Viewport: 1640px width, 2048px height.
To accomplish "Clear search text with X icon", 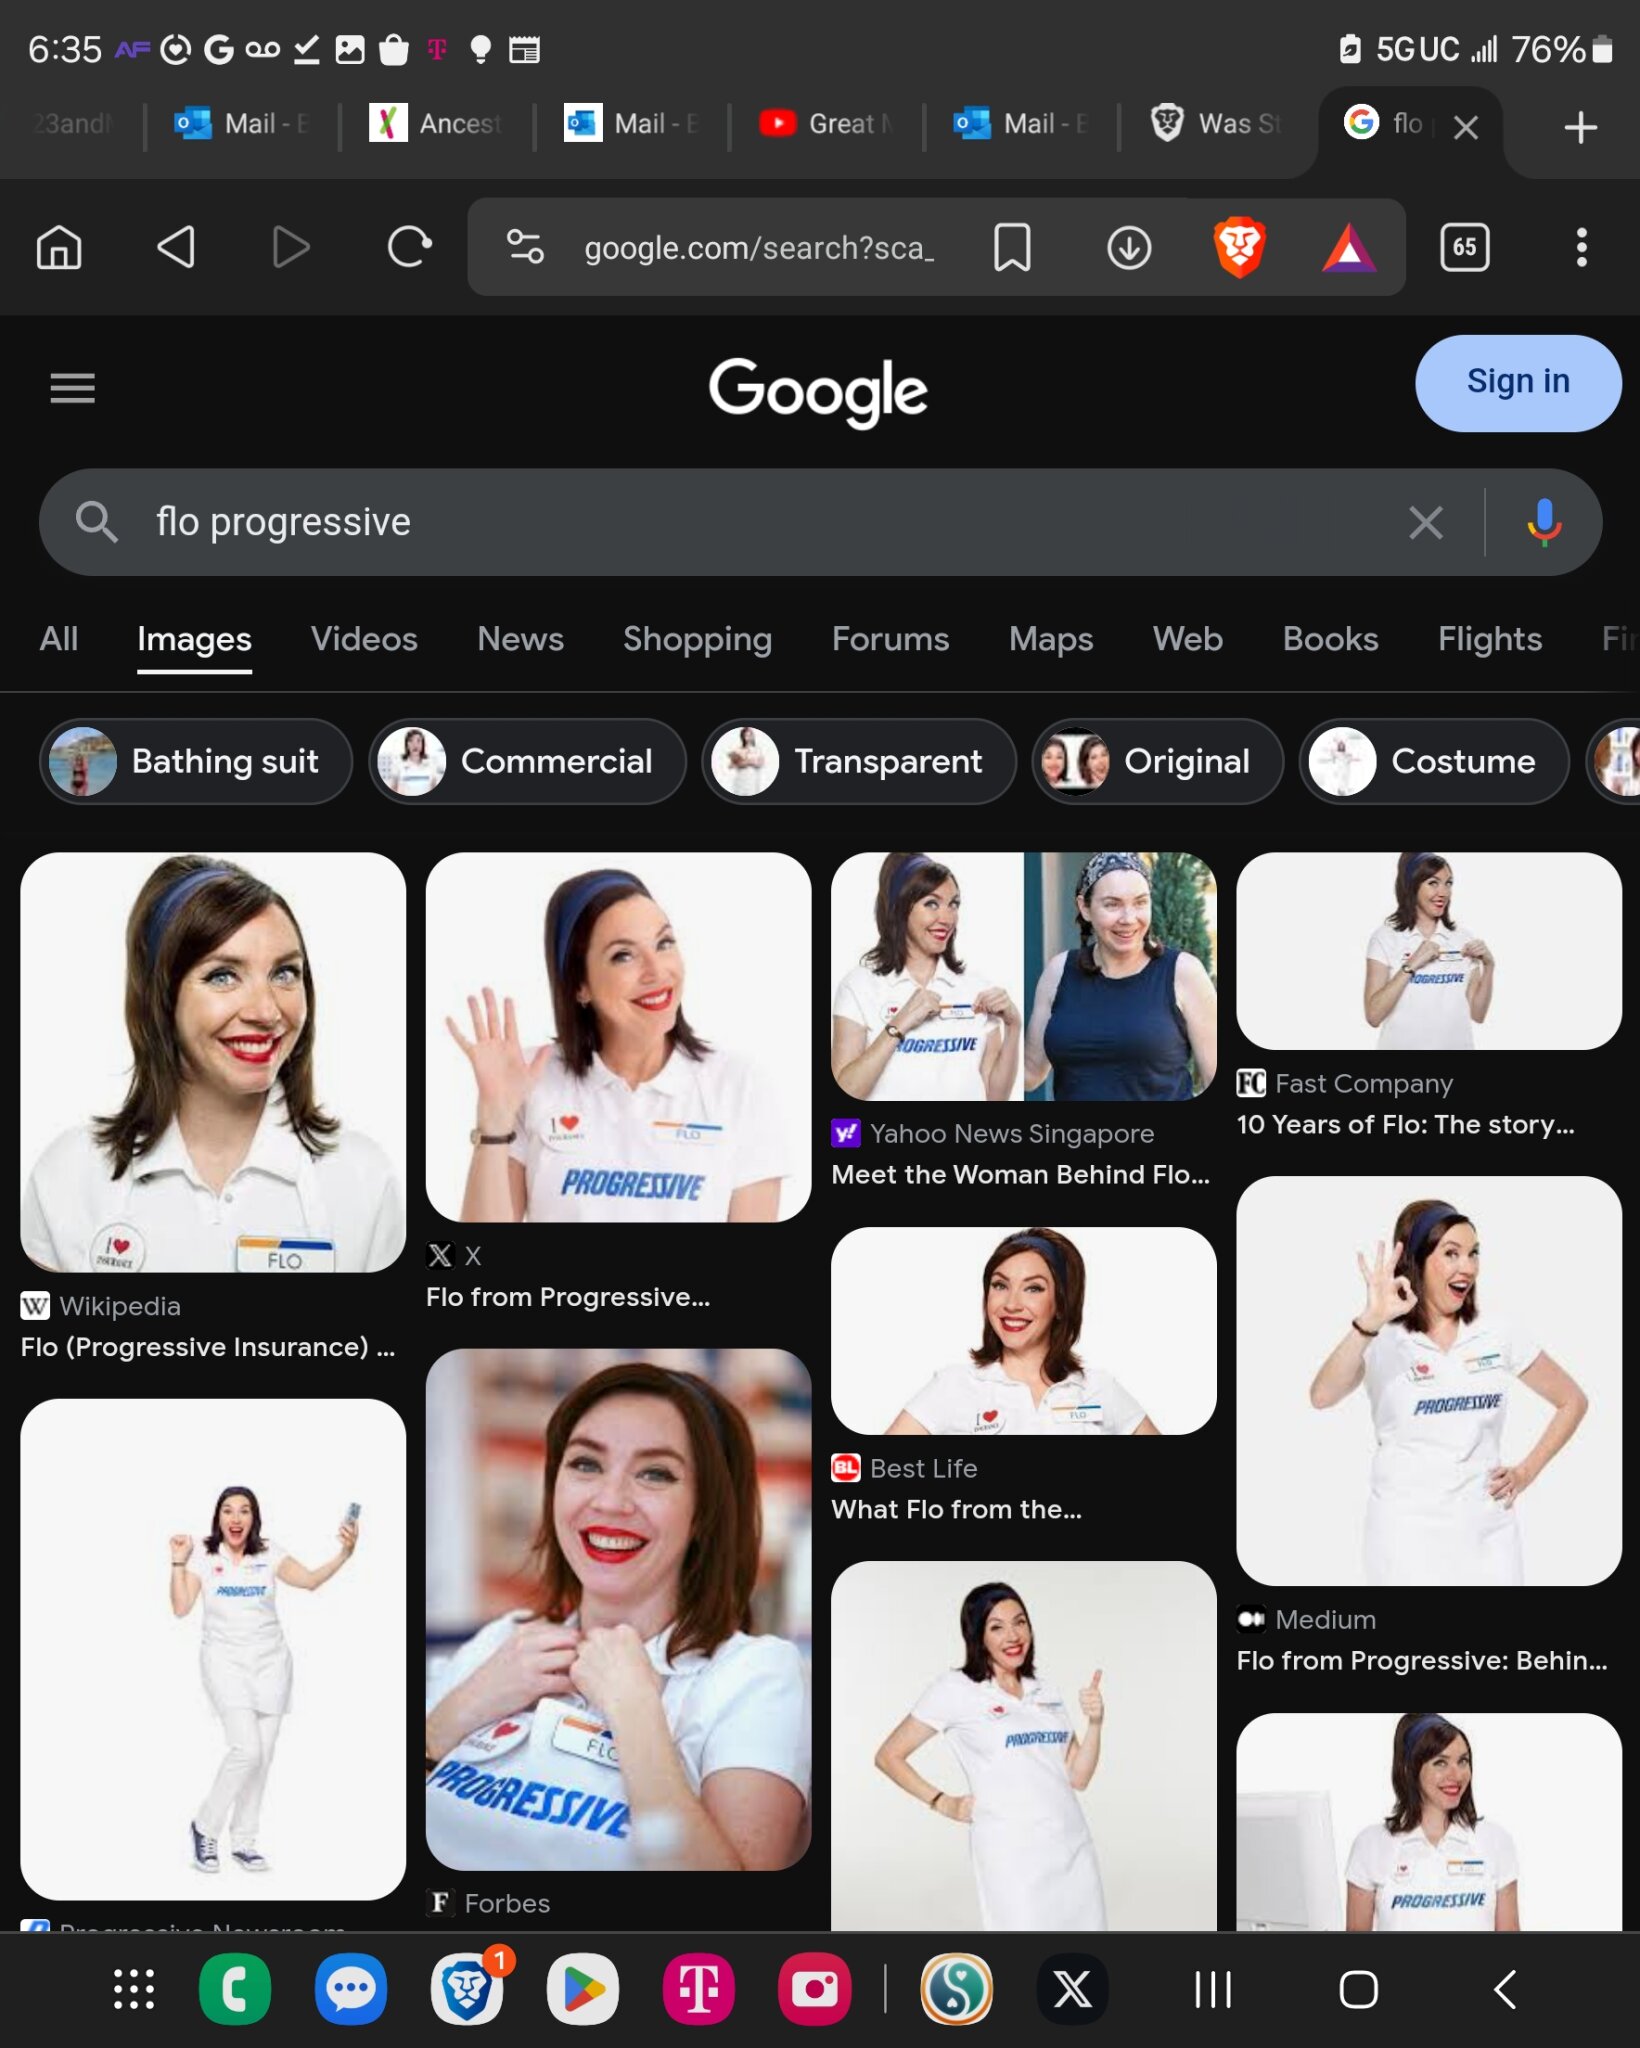I will [x=1425, y=522].
